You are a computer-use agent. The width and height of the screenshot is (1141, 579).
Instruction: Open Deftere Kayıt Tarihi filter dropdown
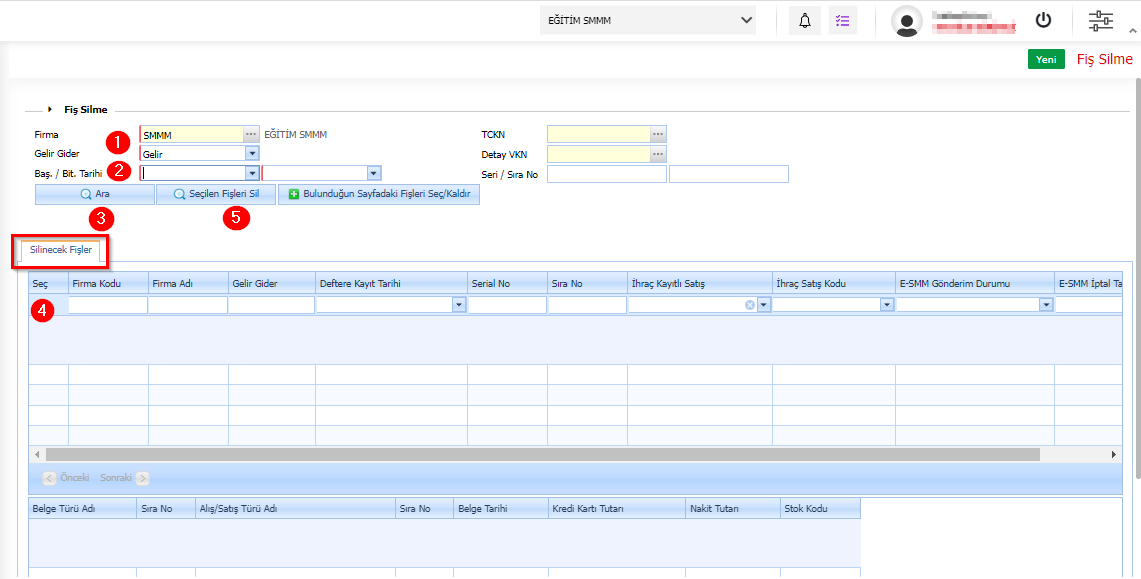459,306
